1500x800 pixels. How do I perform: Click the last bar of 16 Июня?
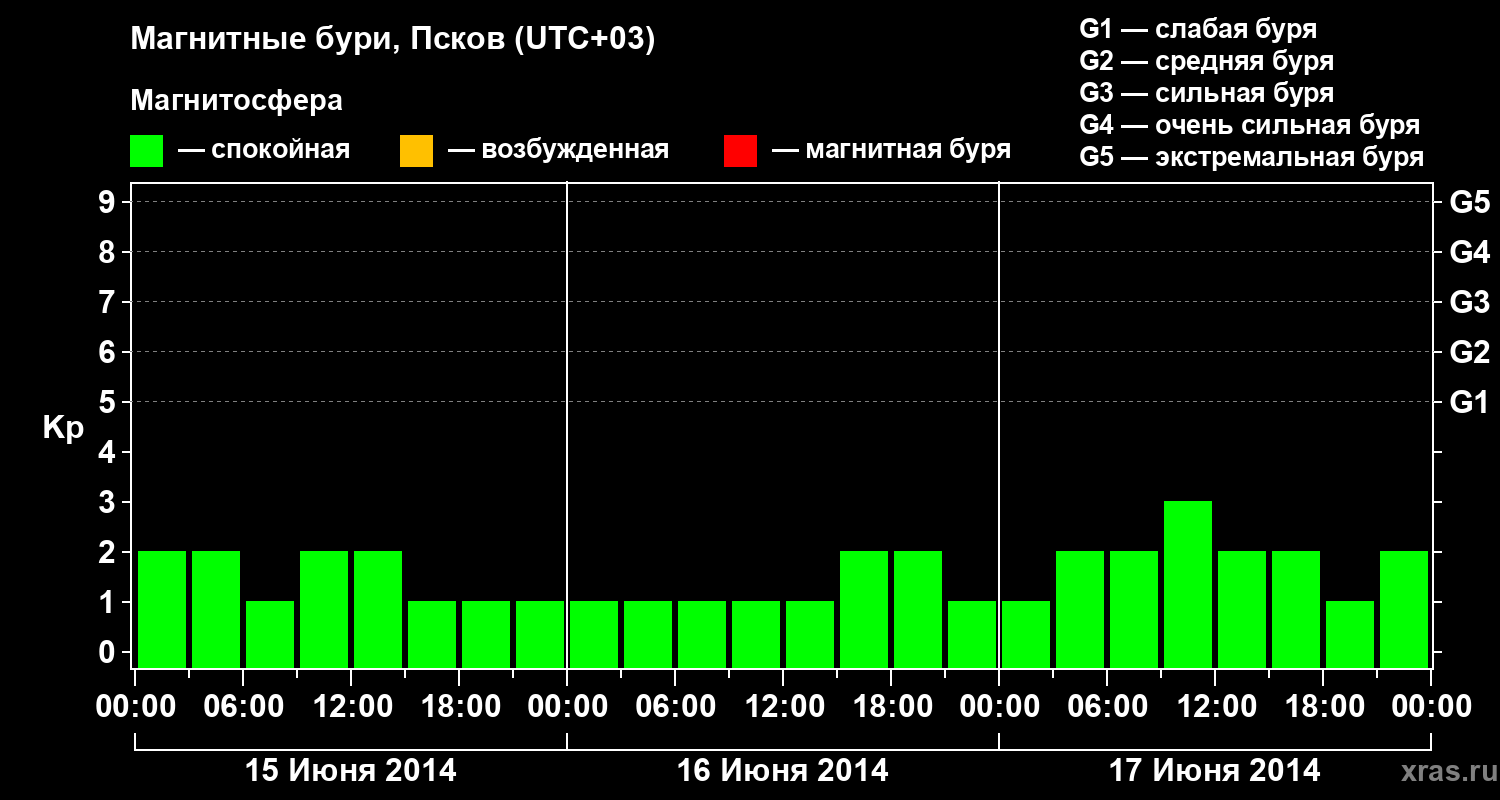point(972,634)
